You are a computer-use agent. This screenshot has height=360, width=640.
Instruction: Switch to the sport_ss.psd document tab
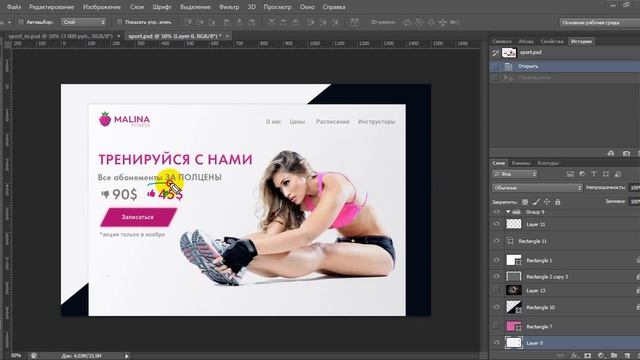[60, 36]
